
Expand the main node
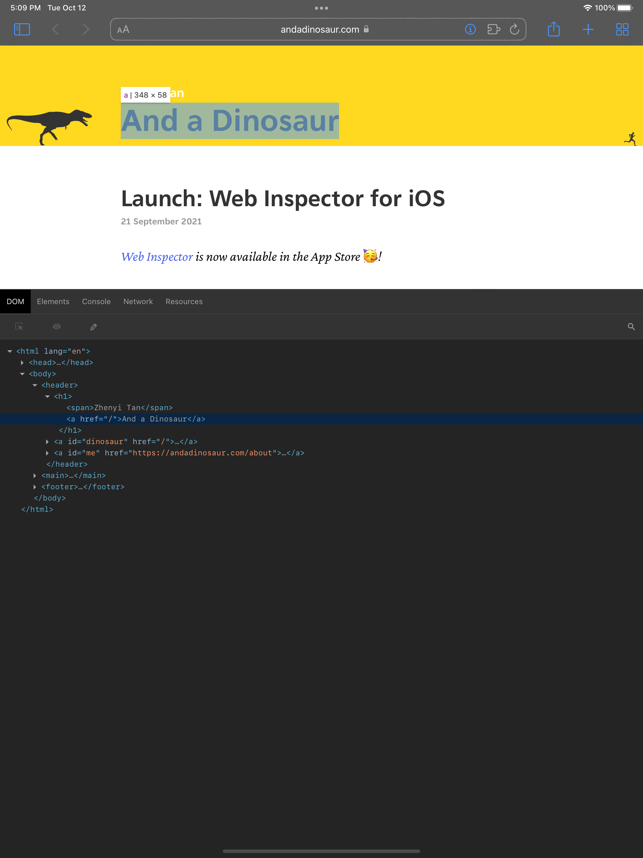click(34, 476)
